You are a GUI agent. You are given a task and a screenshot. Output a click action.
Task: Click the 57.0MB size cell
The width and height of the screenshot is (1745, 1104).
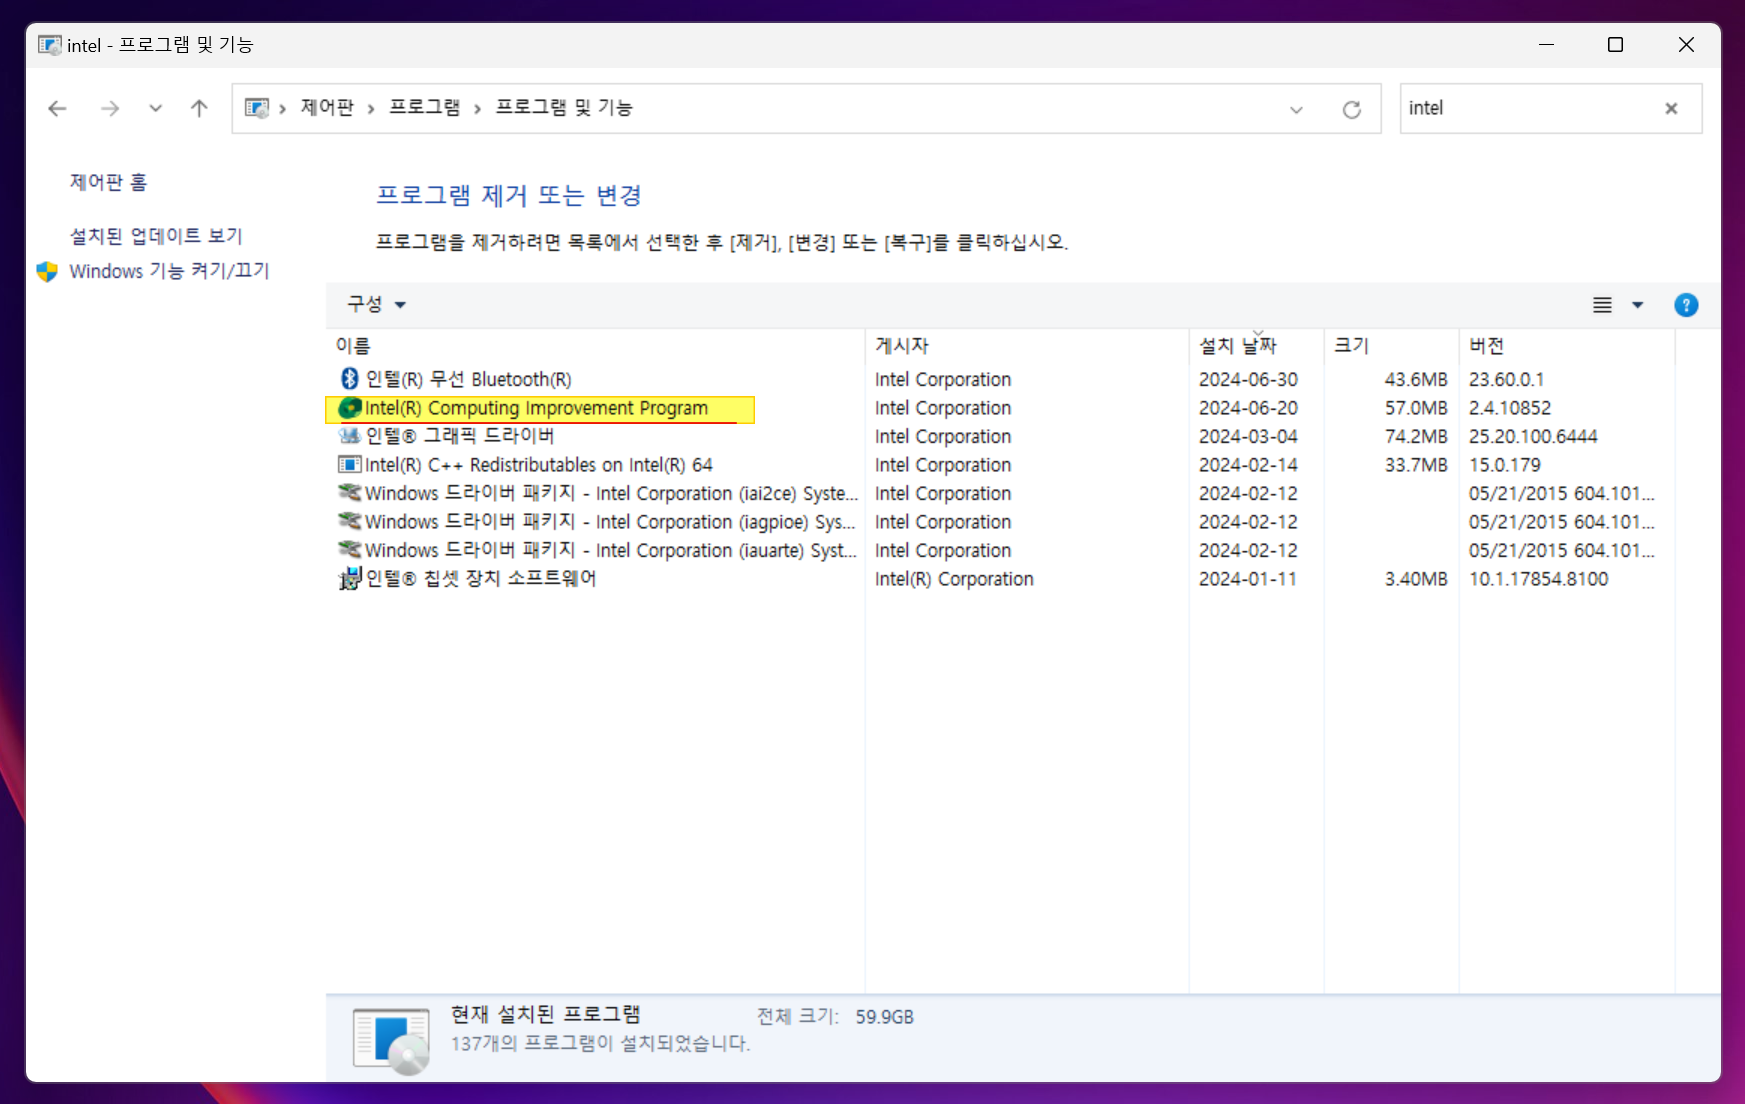[x=1416, y=408]
